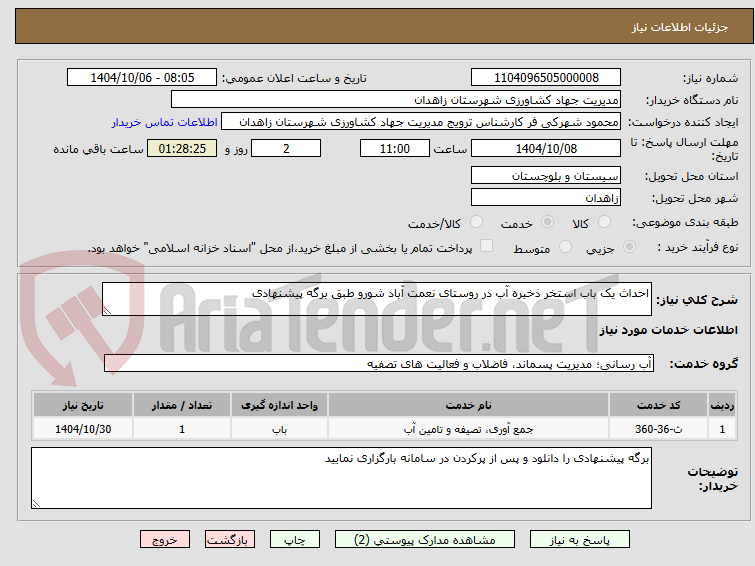Viewport: 755px width, 566px height.
Task: Select the کالا radio button
Action: coord(604,222)
